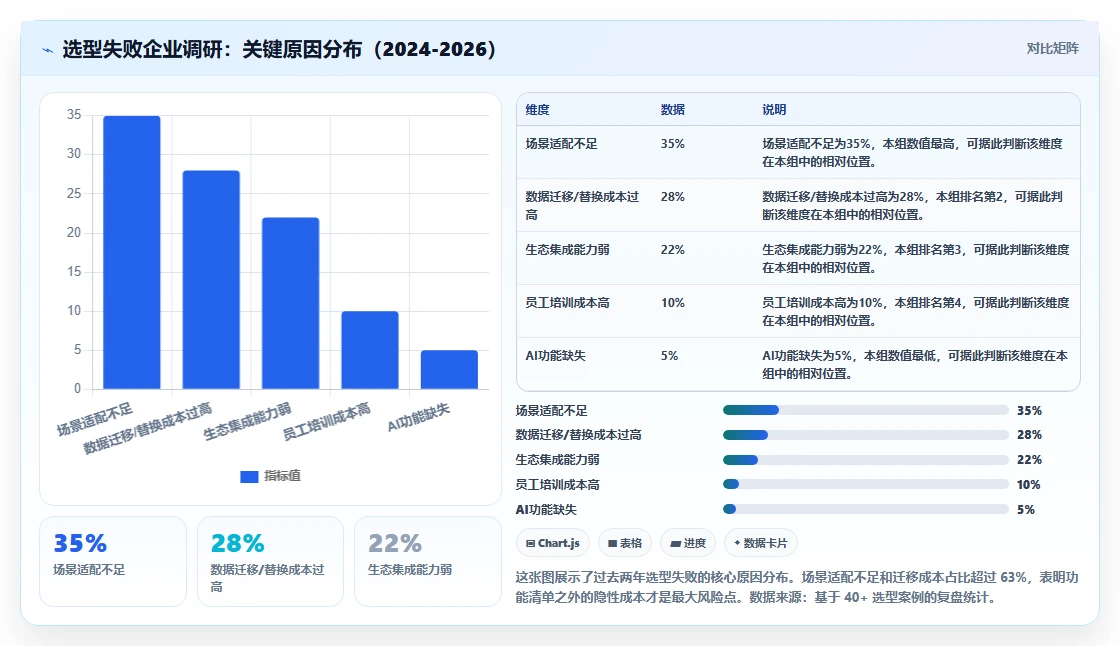Click the 35% 场景适配不足 progress bar

(x=866, y=410)
